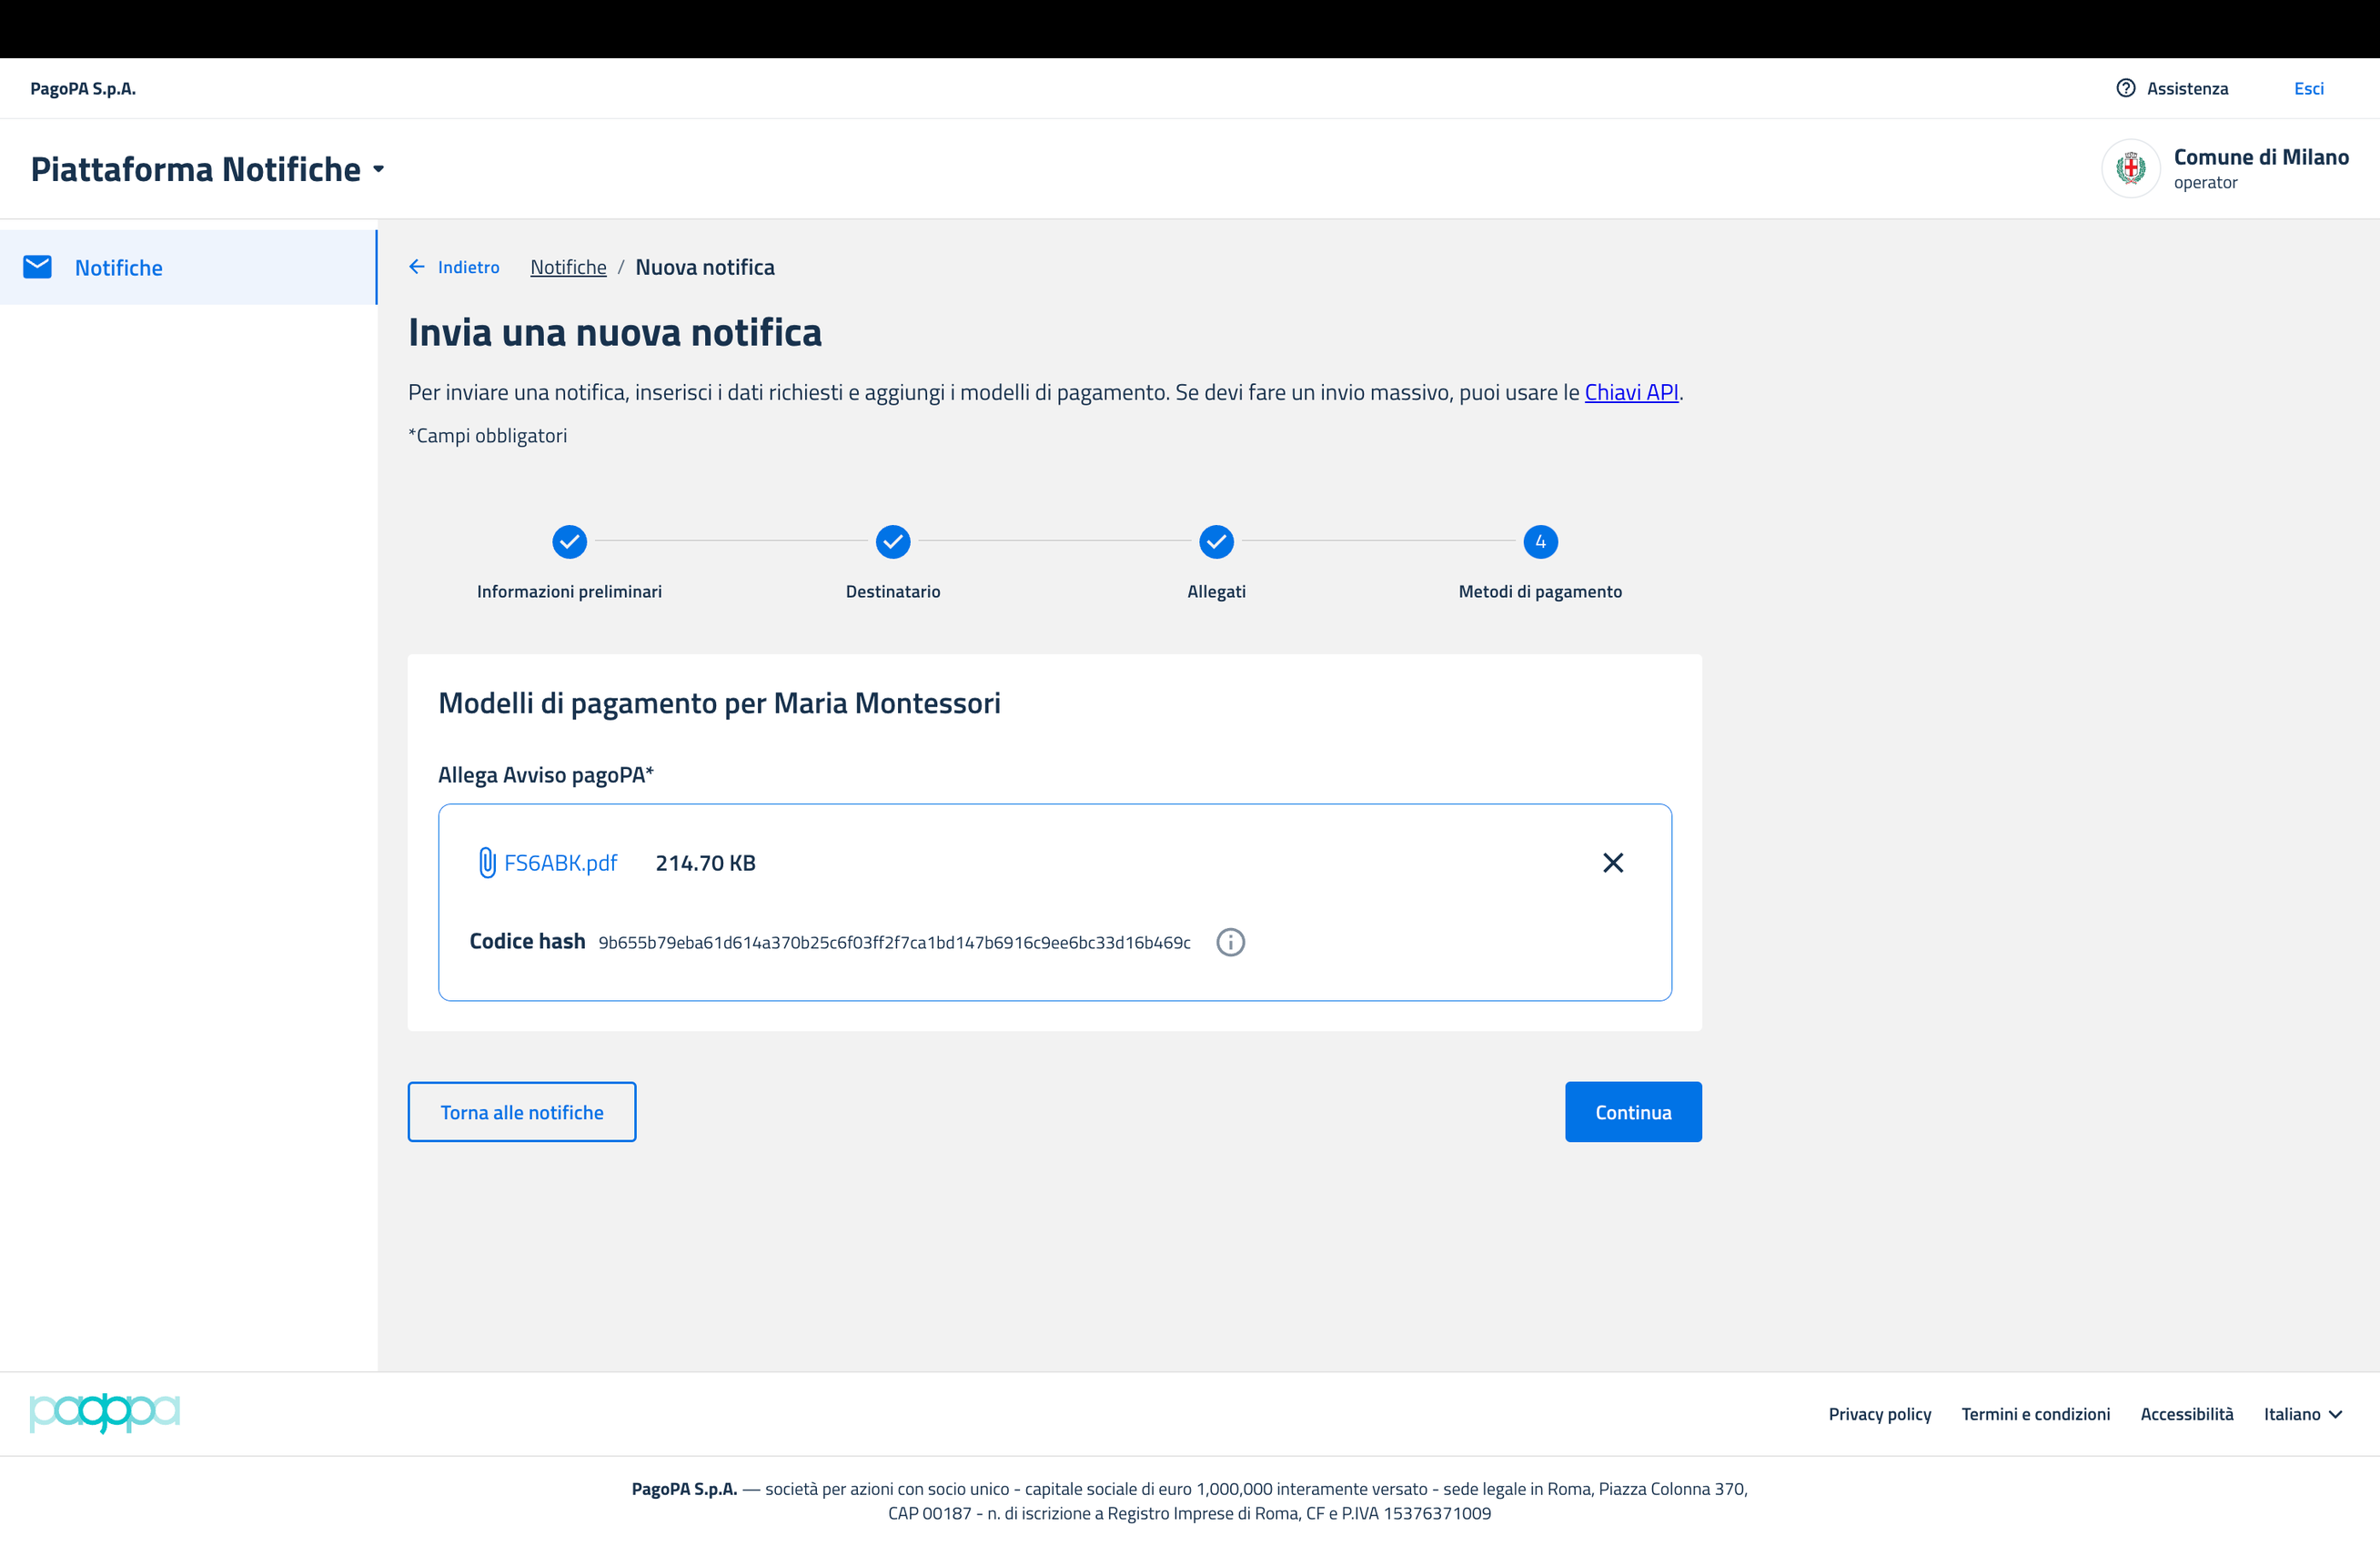Click step 4 Metodi di pagamento circle

1540,541
